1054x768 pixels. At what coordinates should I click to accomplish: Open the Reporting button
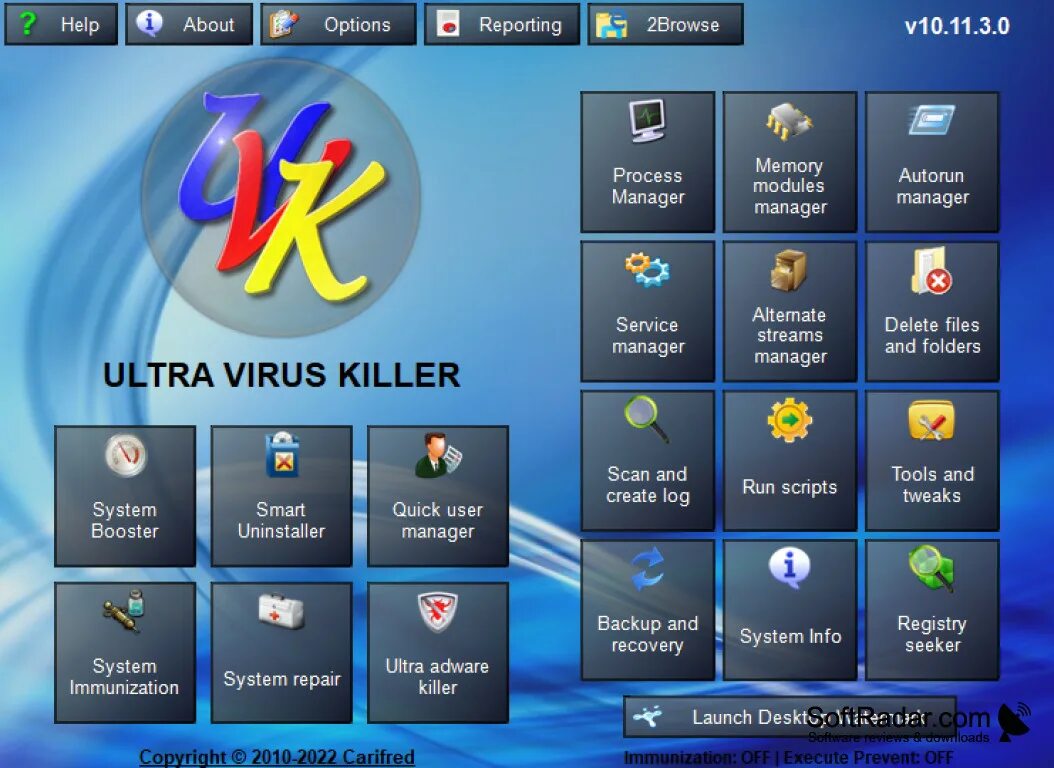click(x=501, y=24)
